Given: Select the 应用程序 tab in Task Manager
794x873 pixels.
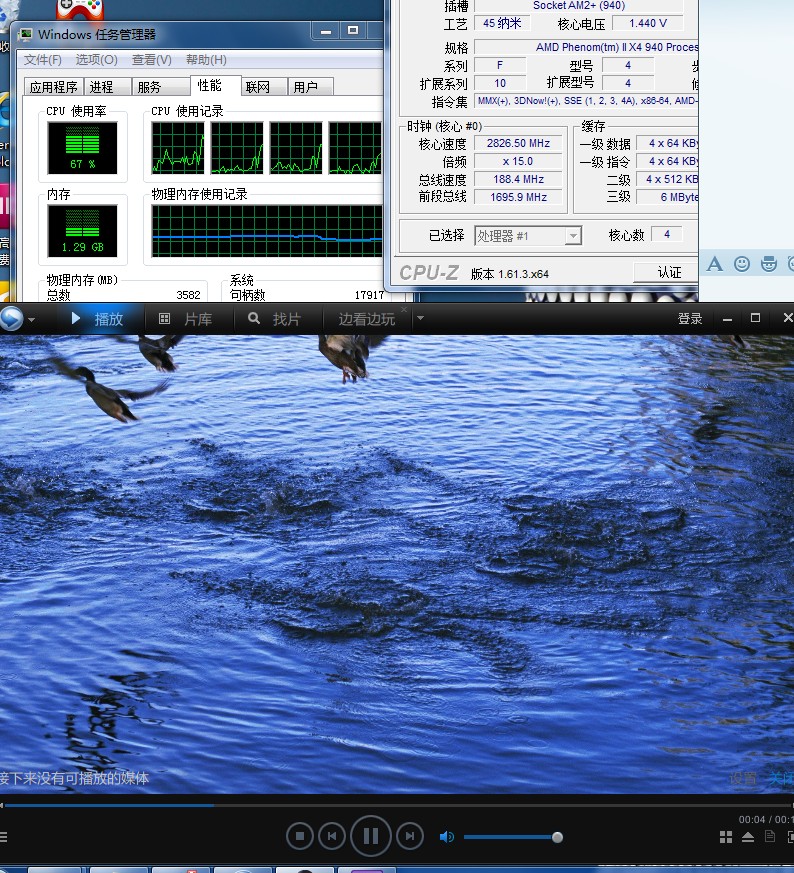Looking at the screenshot, I should [x=53, y=87].
